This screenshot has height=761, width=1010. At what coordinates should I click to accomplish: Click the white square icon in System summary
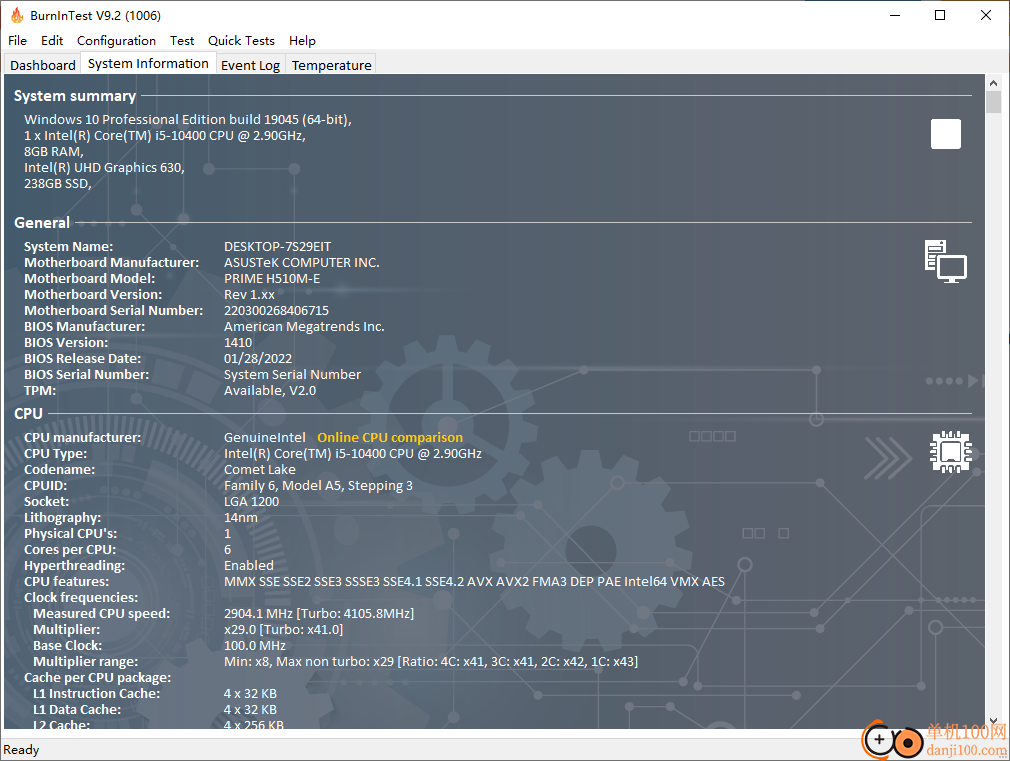(946, 134)
